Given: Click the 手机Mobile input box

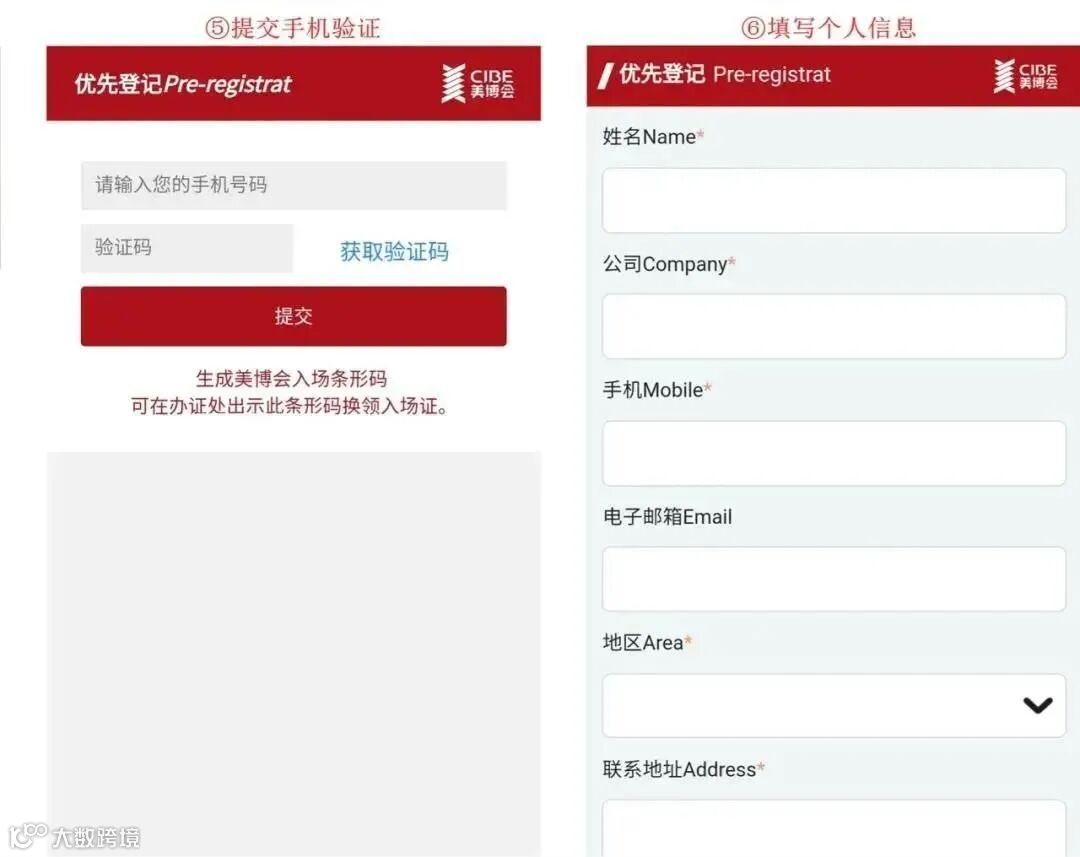Looking at the screenshot, I should tap(834, 453).
